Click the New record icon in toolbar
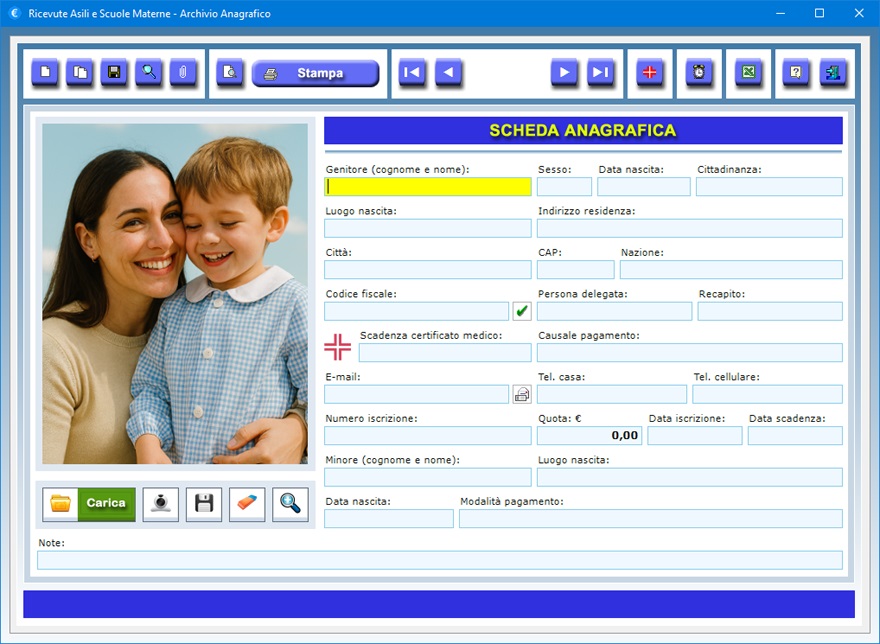The height and width of the screenshot is (644, 880). pos(45,73)
